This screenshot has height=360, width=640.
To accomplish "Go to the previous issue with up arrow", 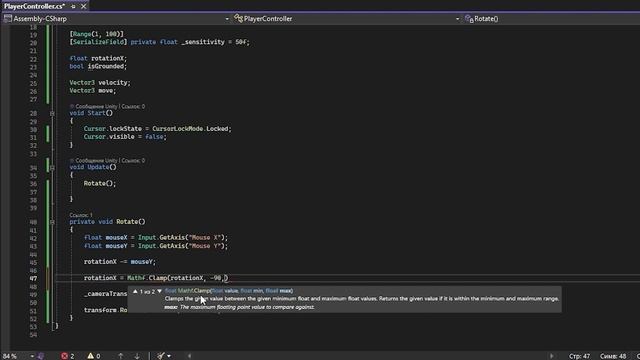I will point(120,356).
